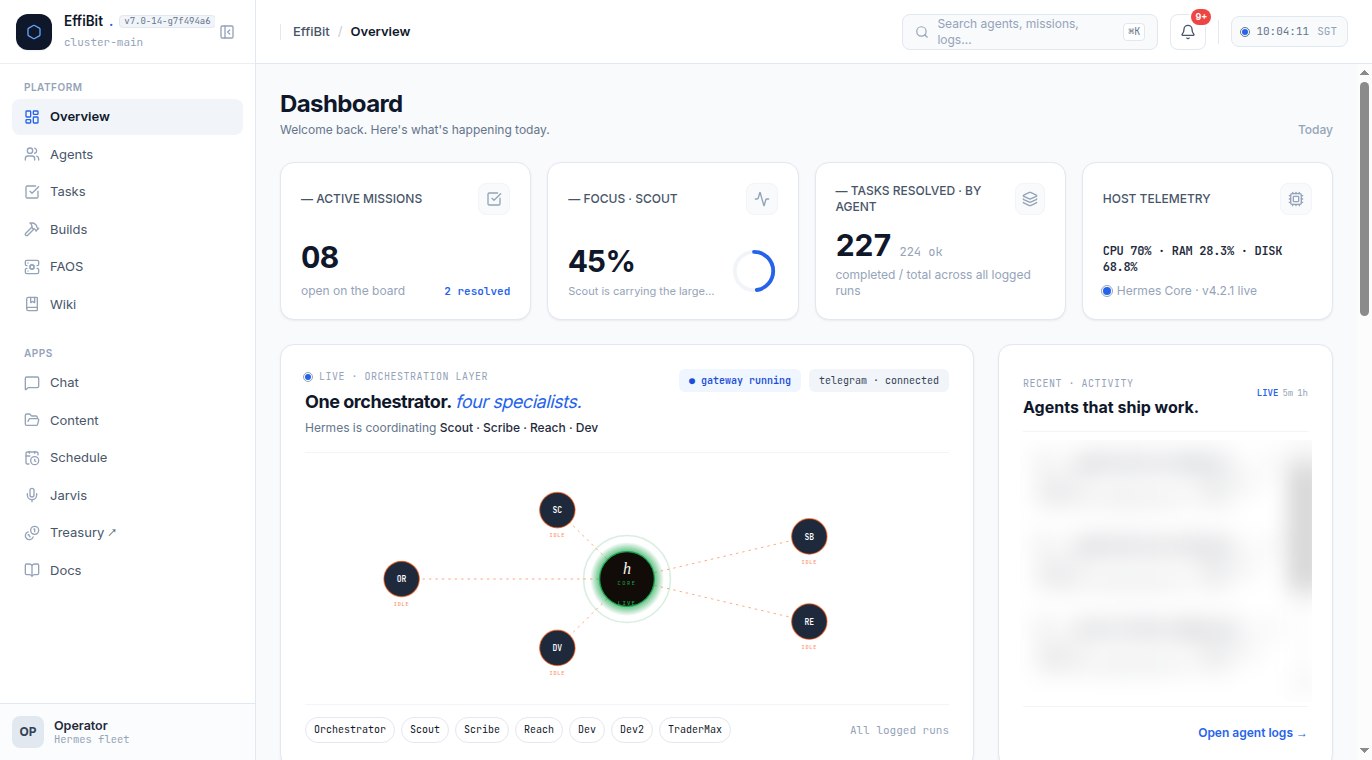Viewport: 1372px width, 760px height.
Task: Open Tasks from the sidebar
Action: 127,192
